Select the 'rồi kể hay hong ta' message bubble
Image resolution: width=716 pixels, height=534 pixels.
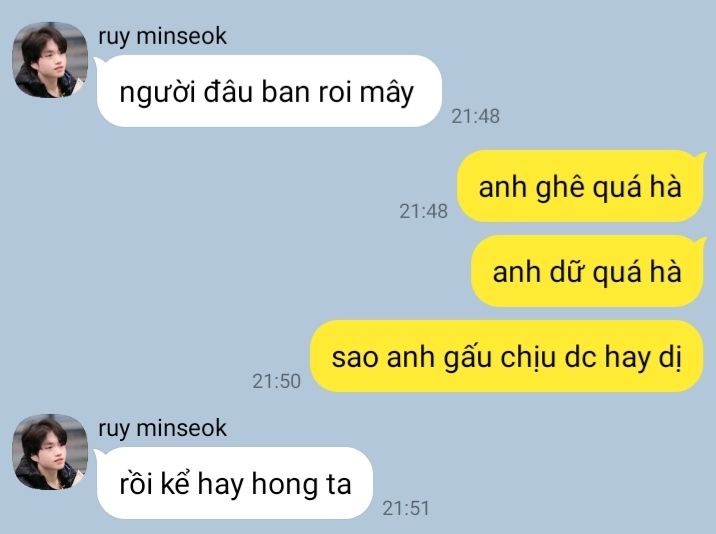(235, 483)
